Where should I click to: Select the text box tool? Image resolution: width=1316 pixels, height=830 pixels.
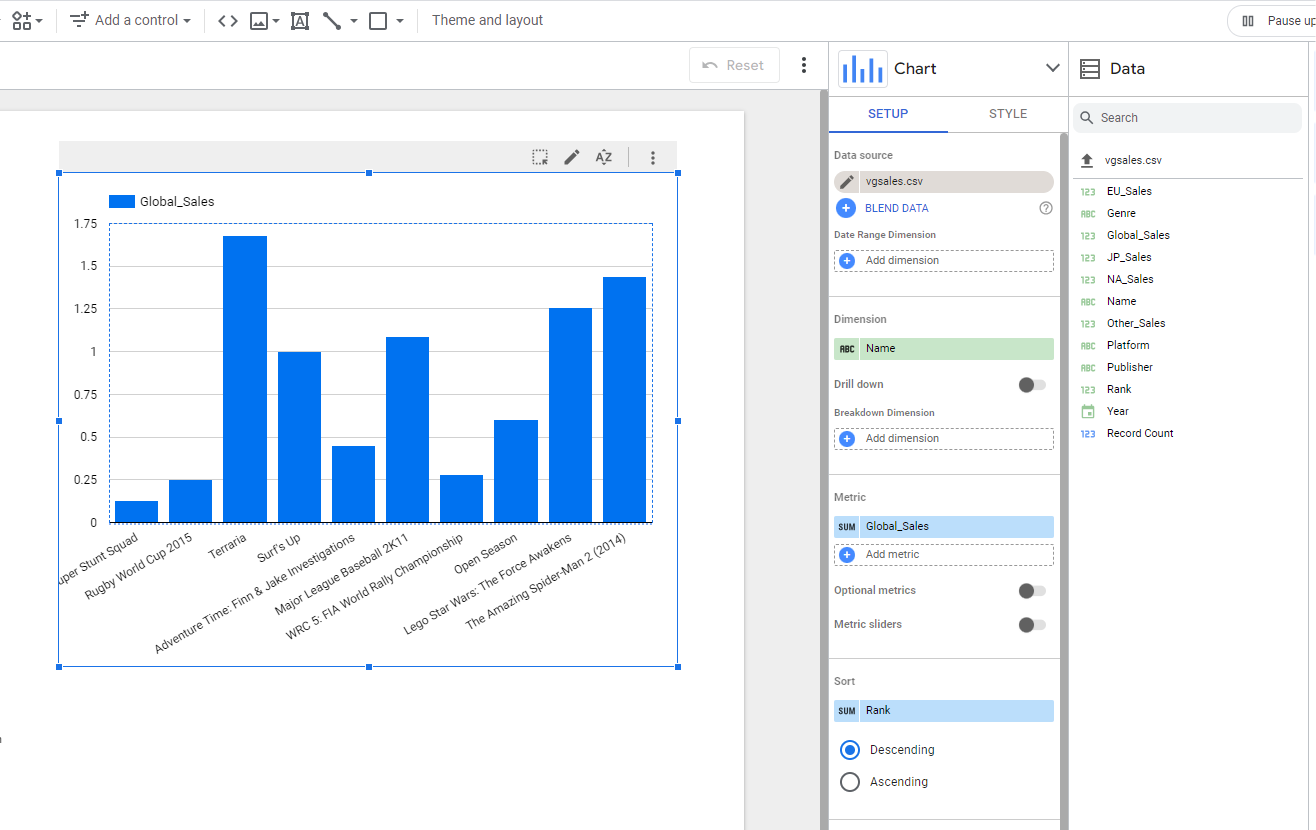300,21
